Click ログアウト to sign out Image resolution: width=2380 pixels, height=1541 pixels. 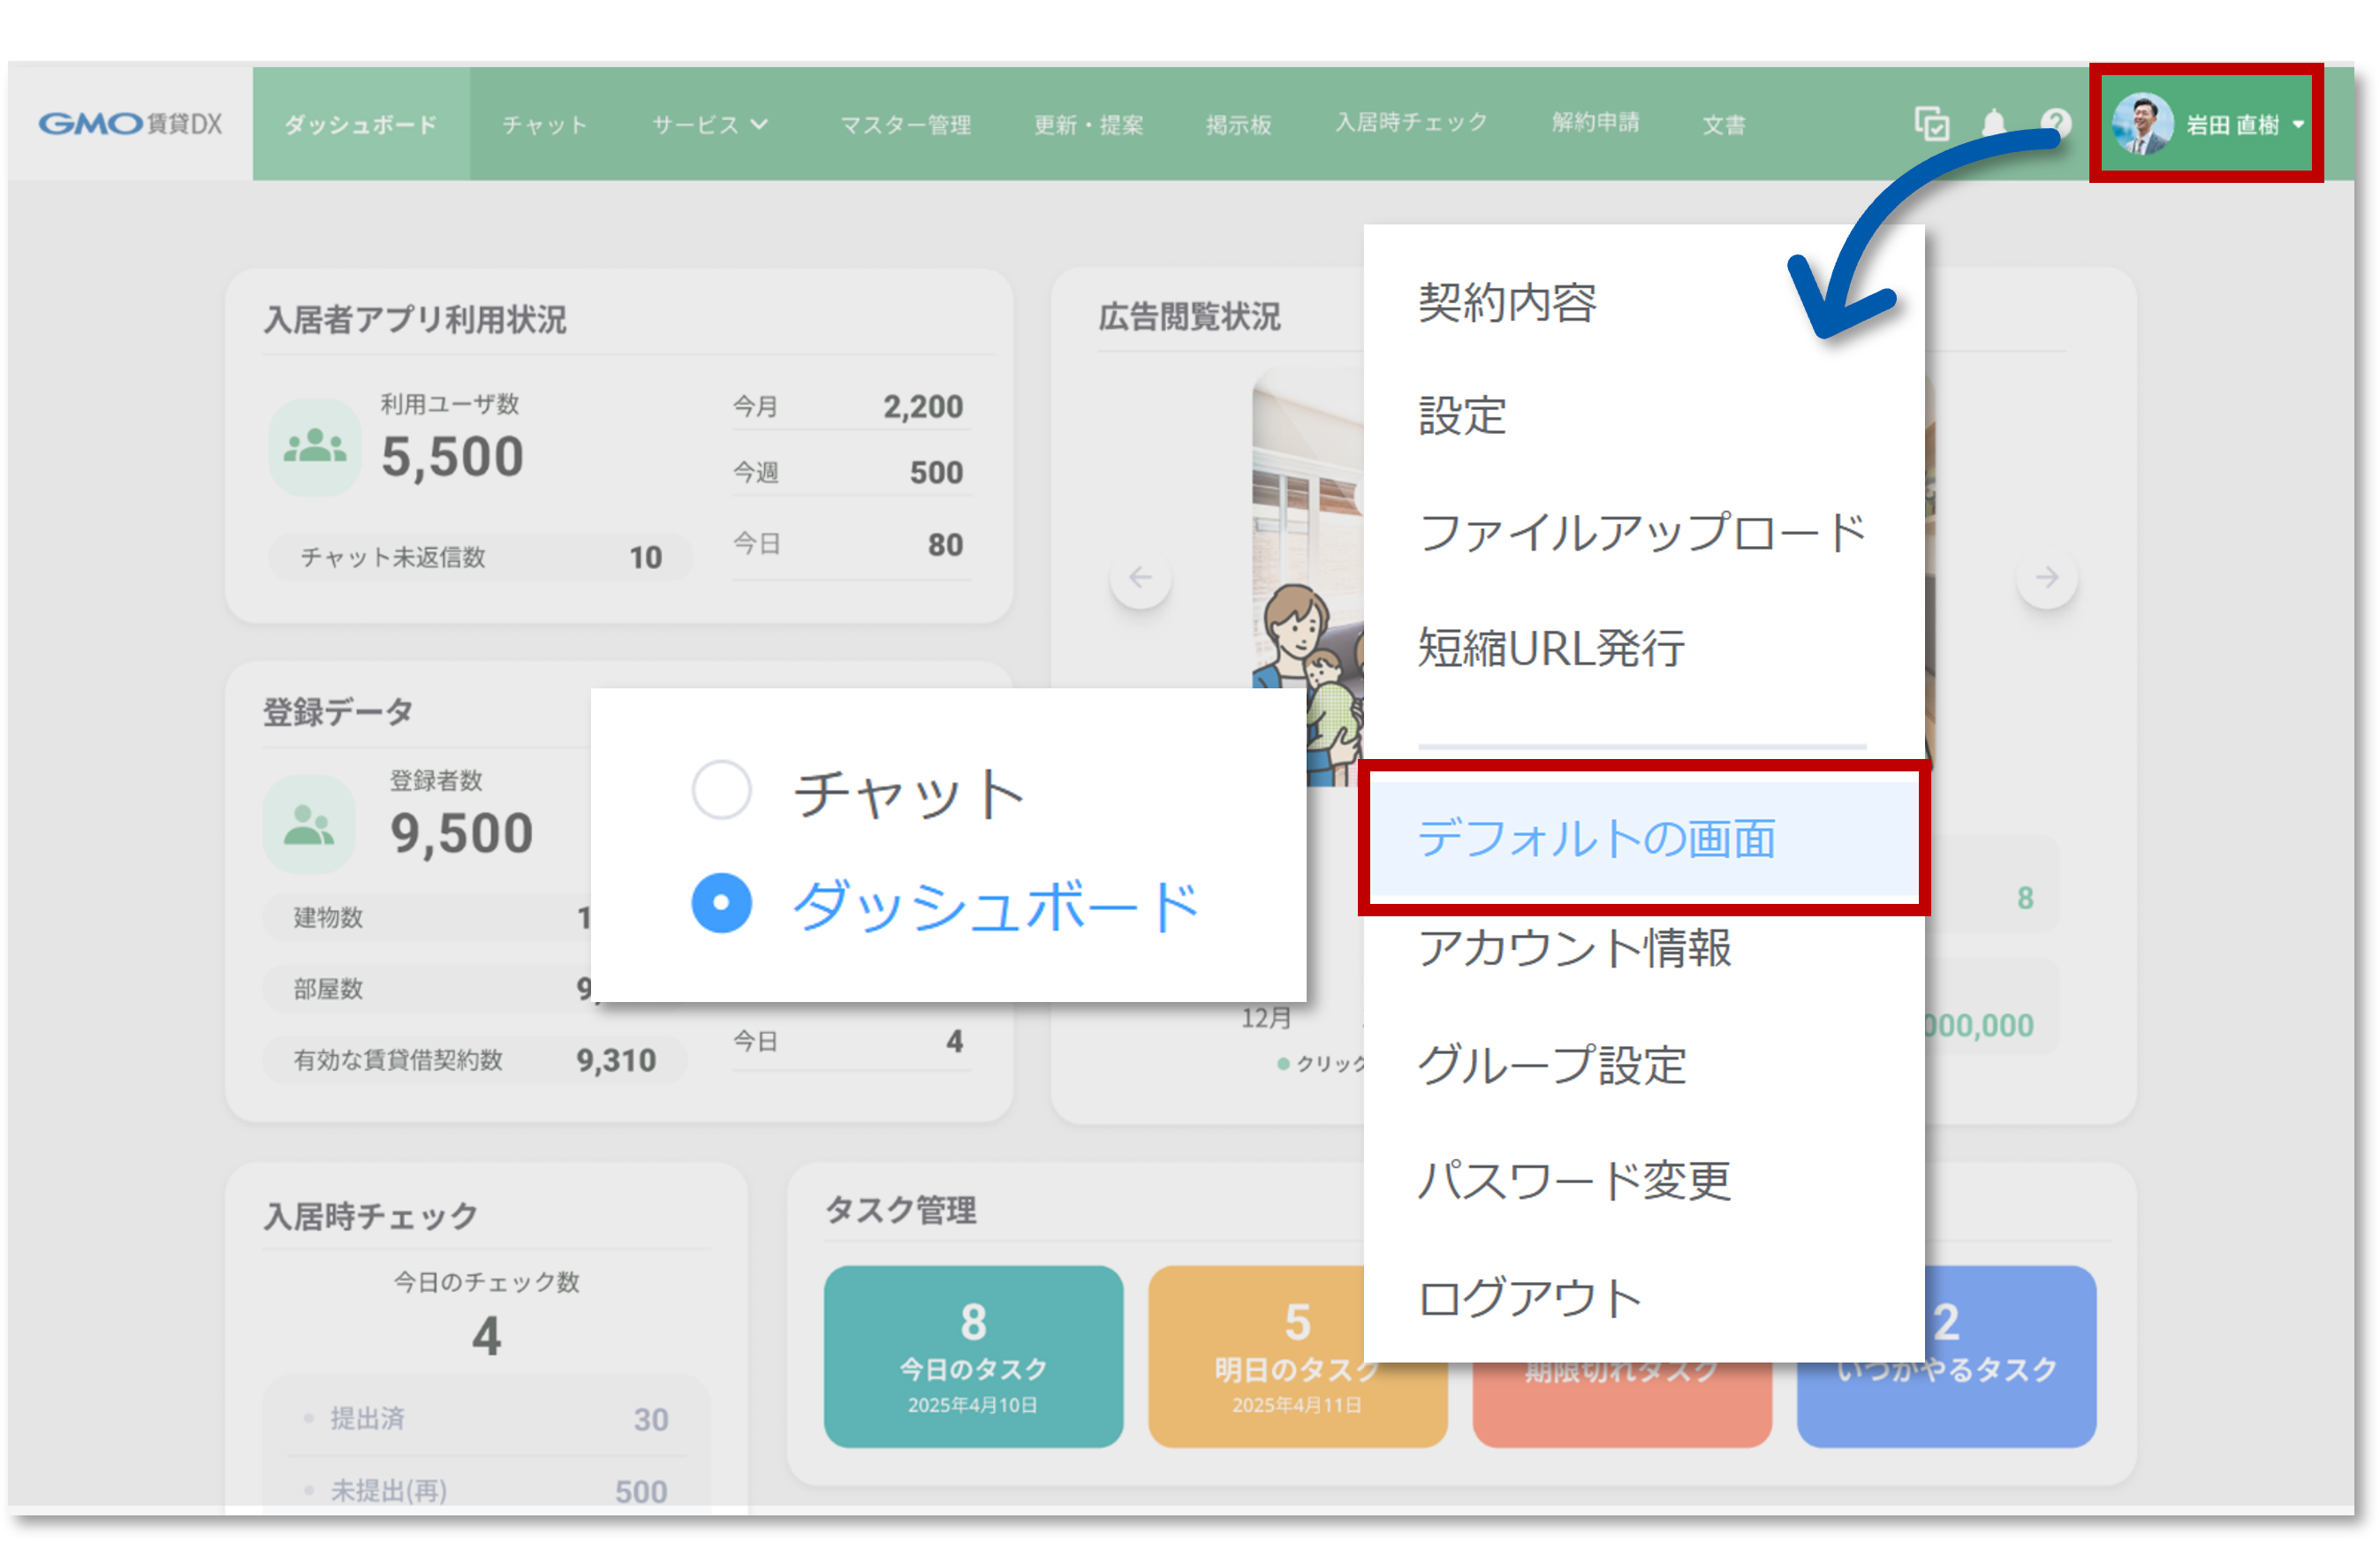(x=1528, y=1297)
